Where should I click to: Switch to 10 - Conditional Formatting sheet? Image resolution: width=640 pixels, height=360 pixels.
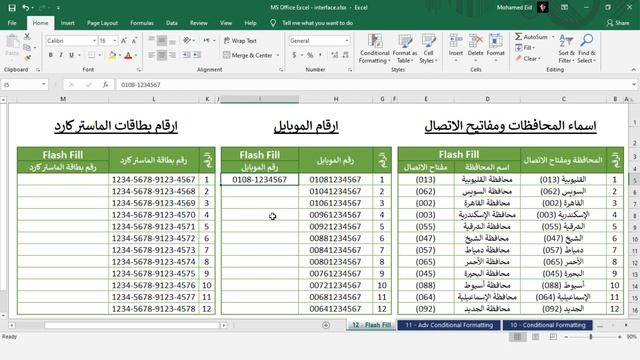point(548,325)
